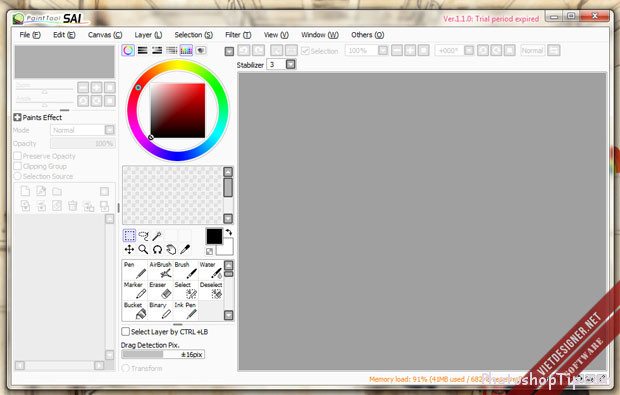Open the toolbar dropdown arrow beside panel icons
The height and width of the screenshot is (395, 620).
tap(229, 51)
